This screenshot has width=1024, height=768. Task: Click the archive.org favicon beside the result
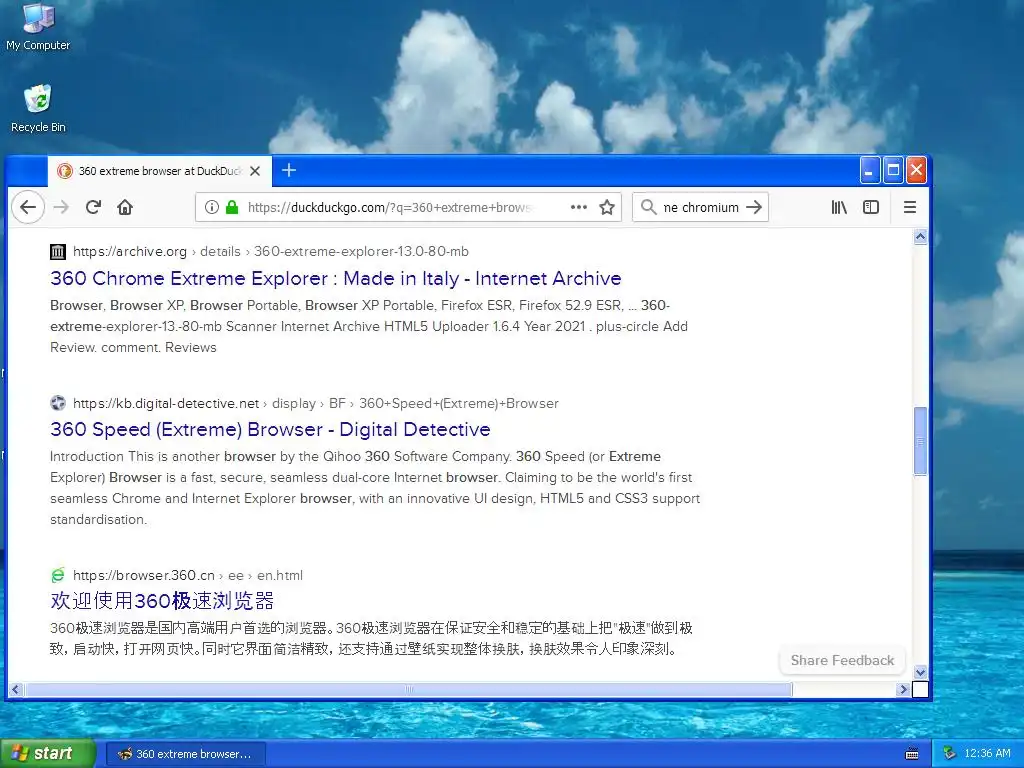click(58, 251)
